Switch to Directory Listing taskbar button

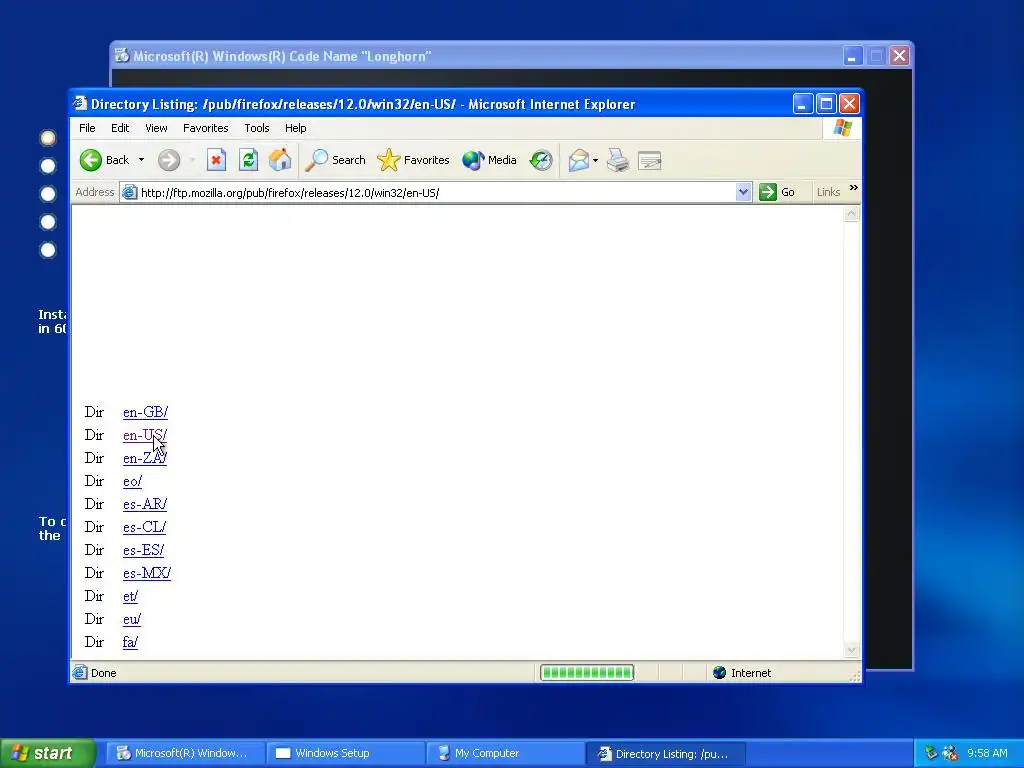click(x=666, y=753)
